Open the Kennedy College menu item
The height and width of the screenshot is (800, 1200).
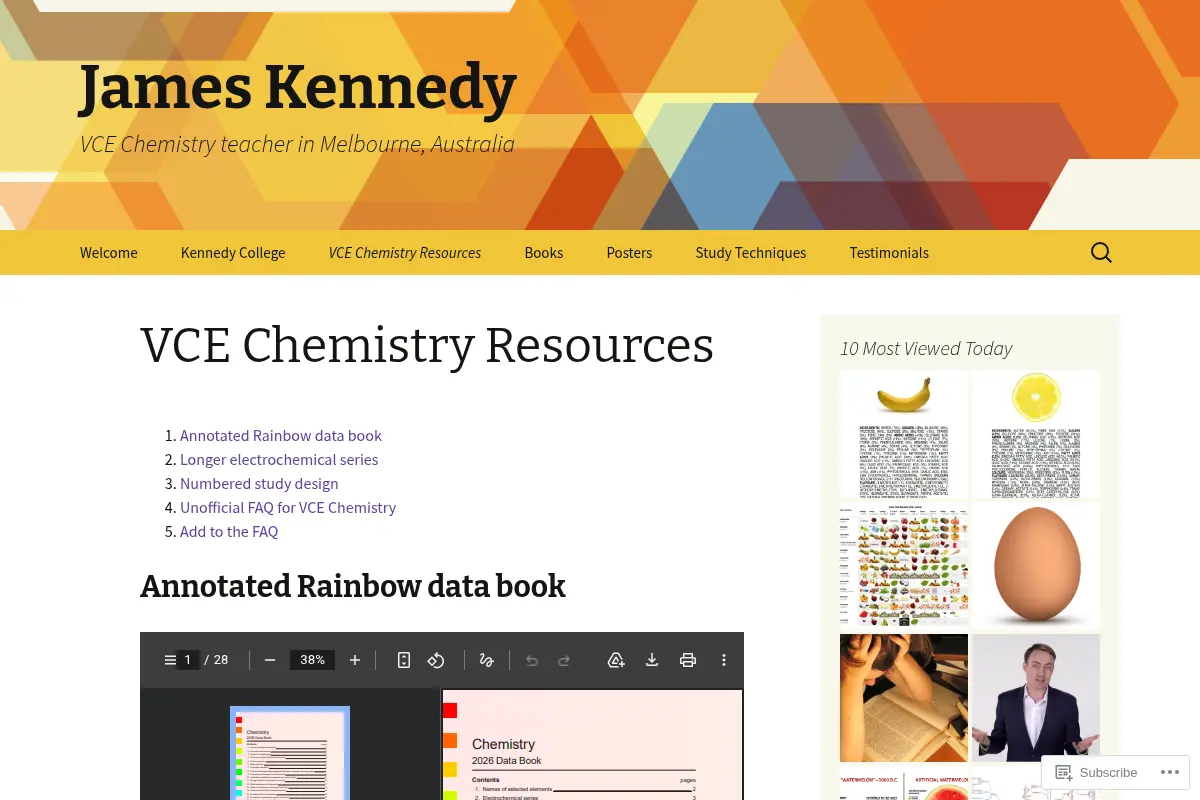click(x=233, y=253)
